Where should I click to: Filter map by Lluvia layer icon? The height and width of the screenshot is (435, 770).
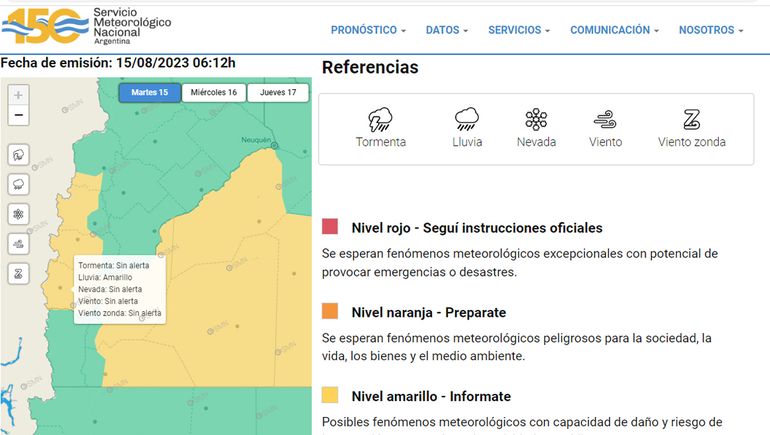pos(18,185)
